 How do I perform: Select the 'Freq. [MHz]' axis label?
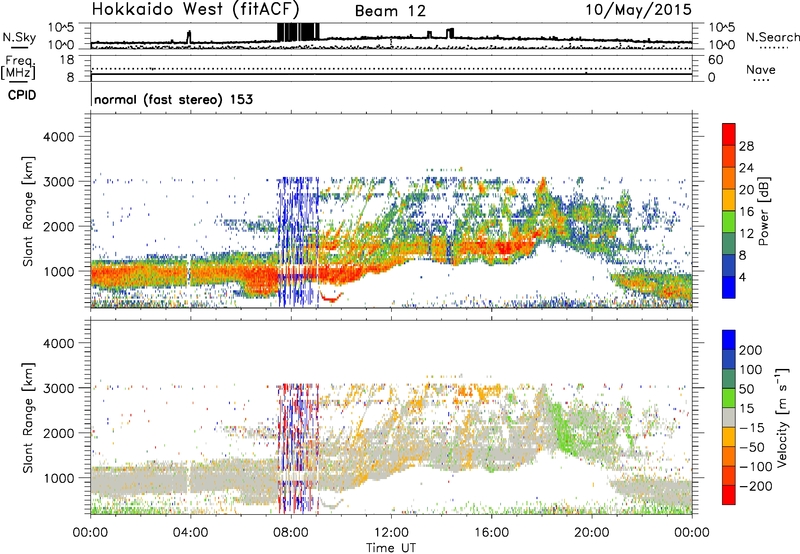tap(18, 67)
